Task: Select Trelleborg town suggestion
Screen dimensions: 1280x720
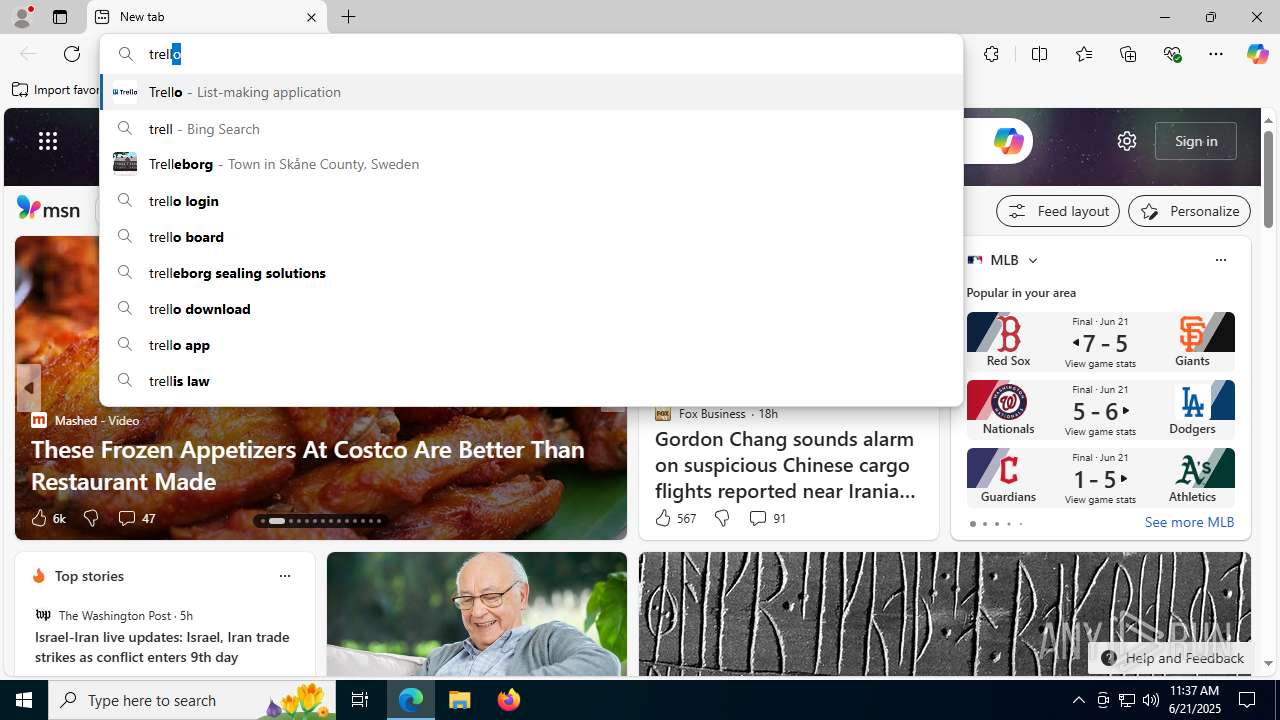Action: pyautogui.click(x=531, y=164)
